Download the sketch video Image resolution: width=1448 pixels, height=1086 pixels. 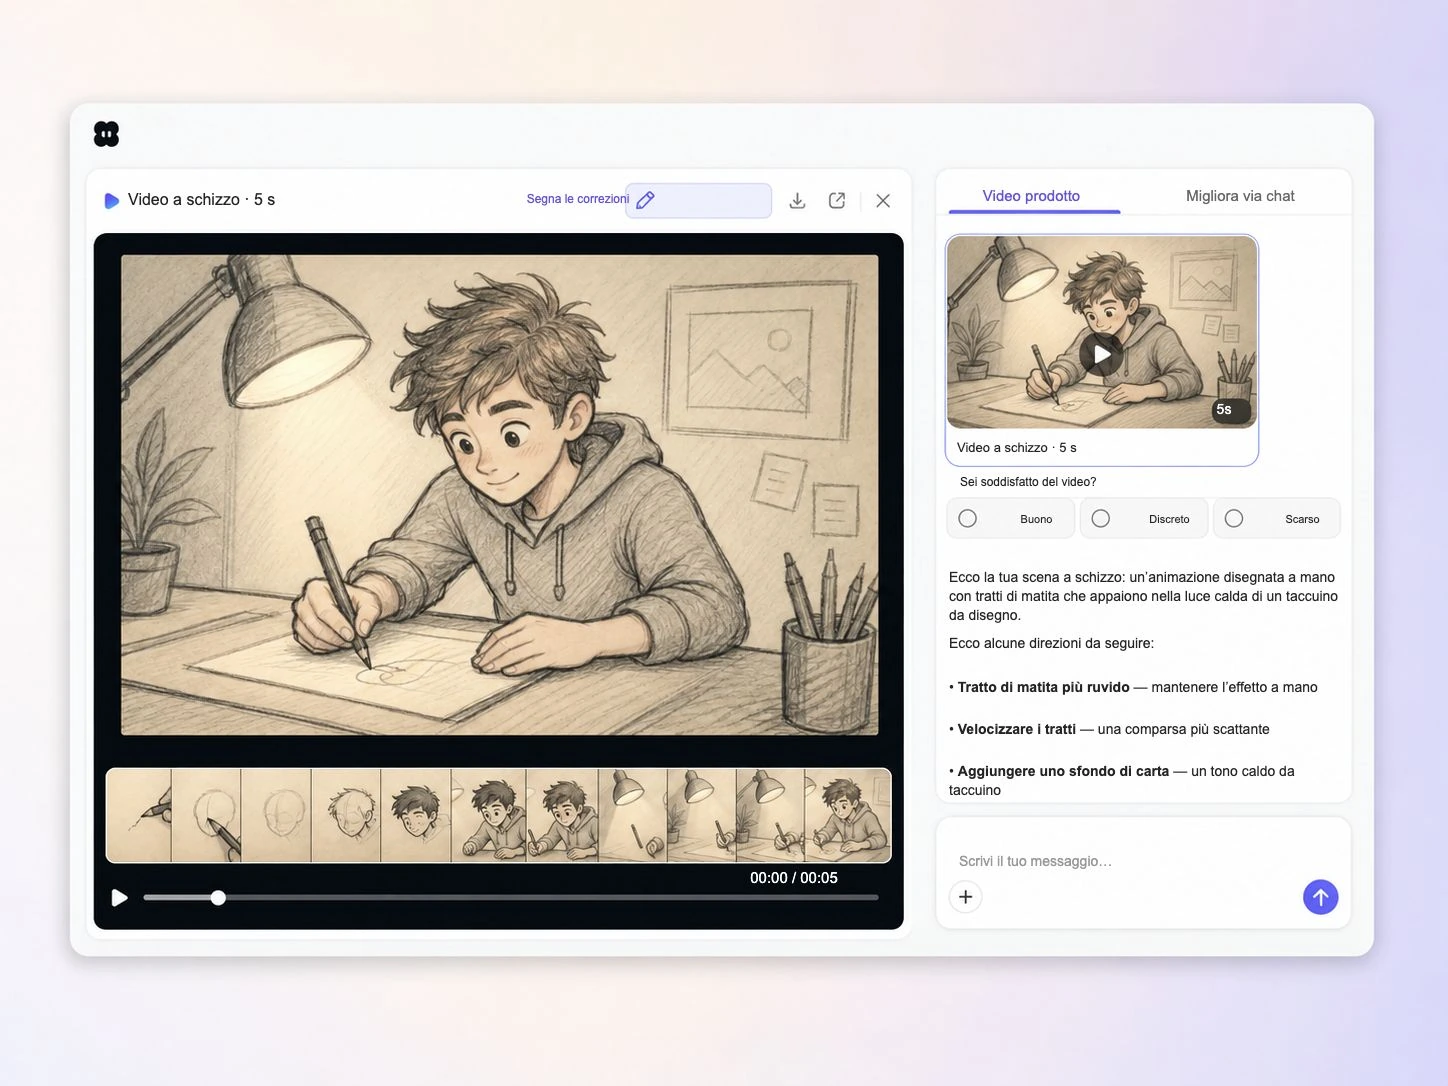pyautogui.click(x=797, y=201)
